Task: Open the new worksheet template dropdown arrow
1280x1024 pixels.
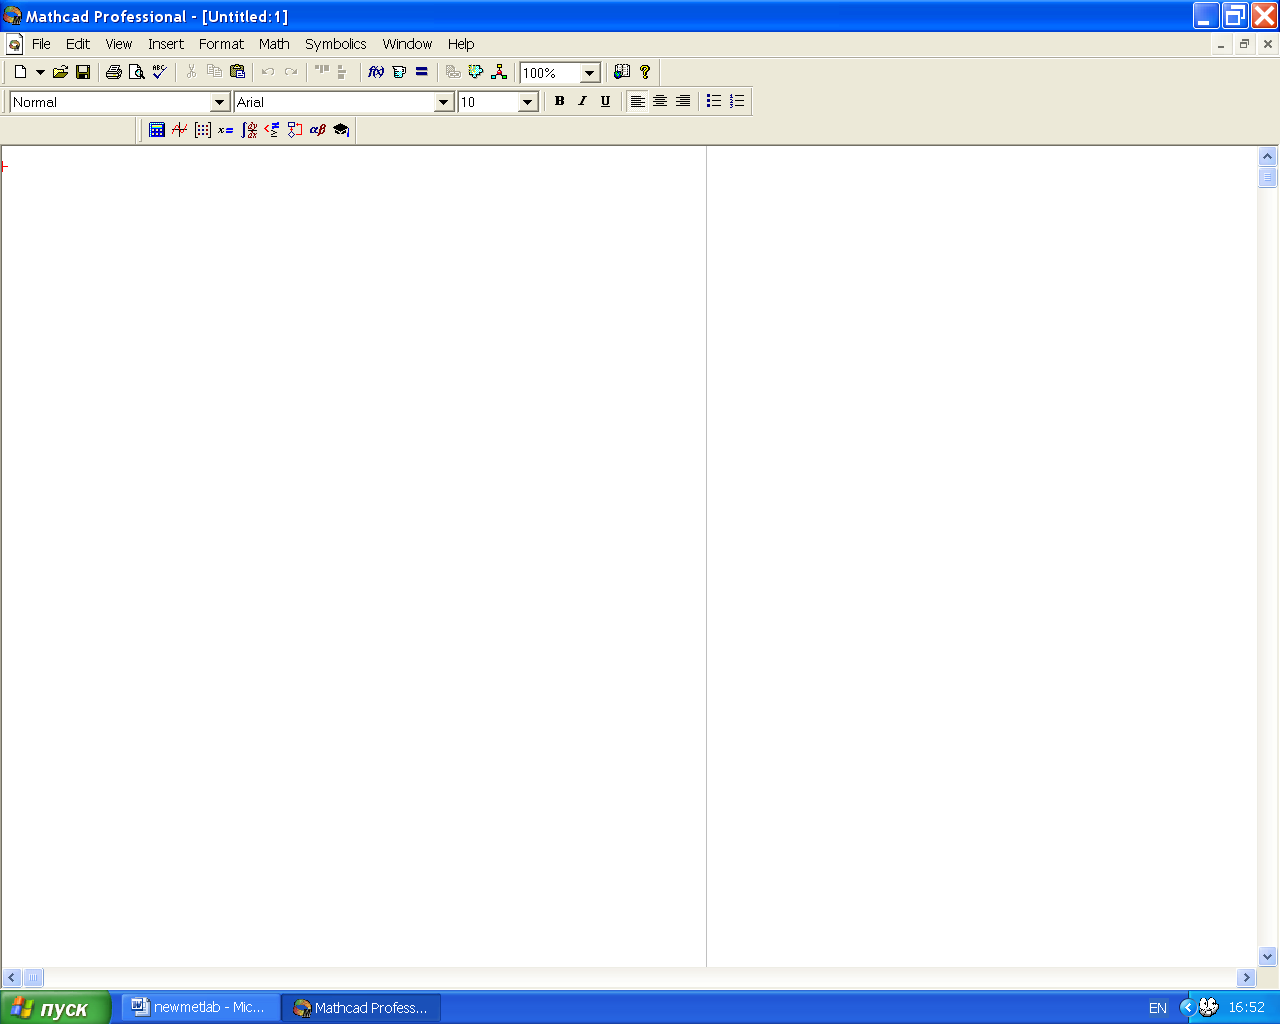Action: tap(40, 72)
